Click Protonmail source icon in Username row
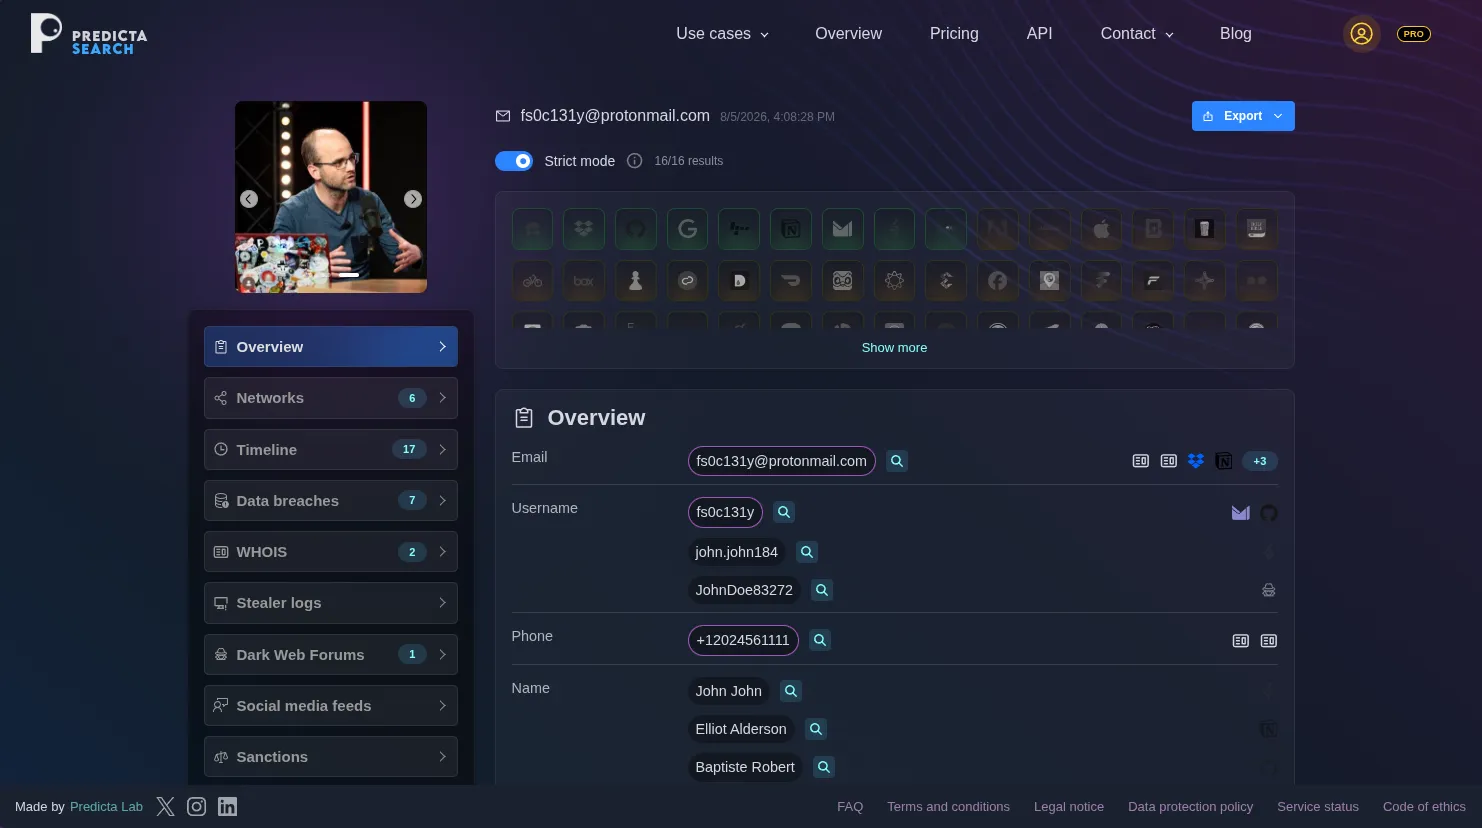Viewport: 1482px width, 828px height. click(1241, 513)
